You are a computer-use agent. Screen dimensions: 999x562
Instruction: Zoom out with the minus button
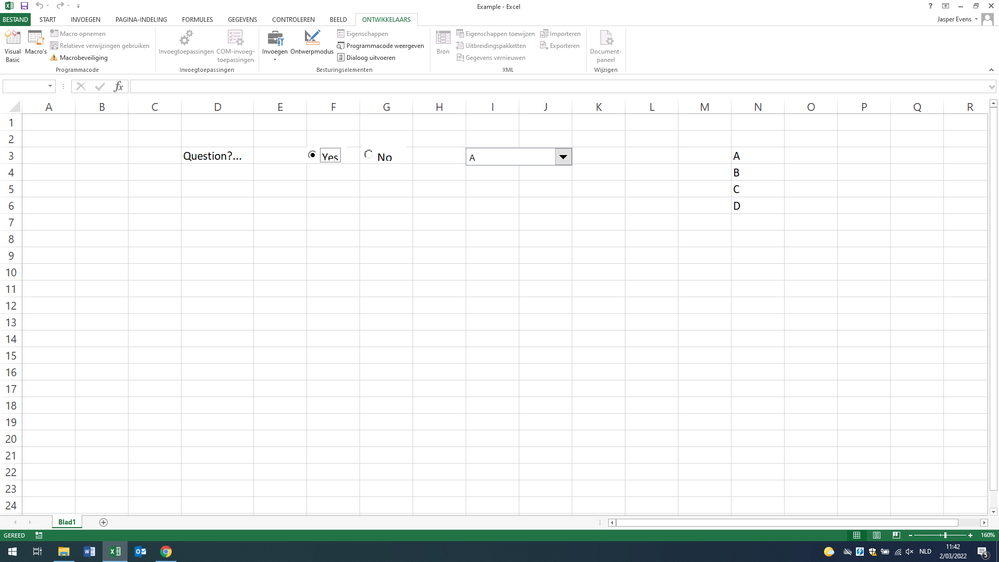pyautogui.click(x=910, y=535)
